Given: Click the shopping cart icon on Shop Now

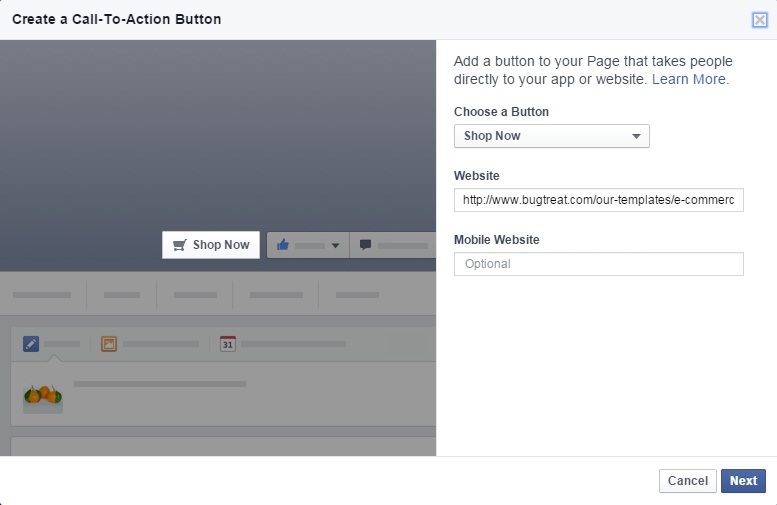Looking at the screenshot, I should [x=180, y=245].
